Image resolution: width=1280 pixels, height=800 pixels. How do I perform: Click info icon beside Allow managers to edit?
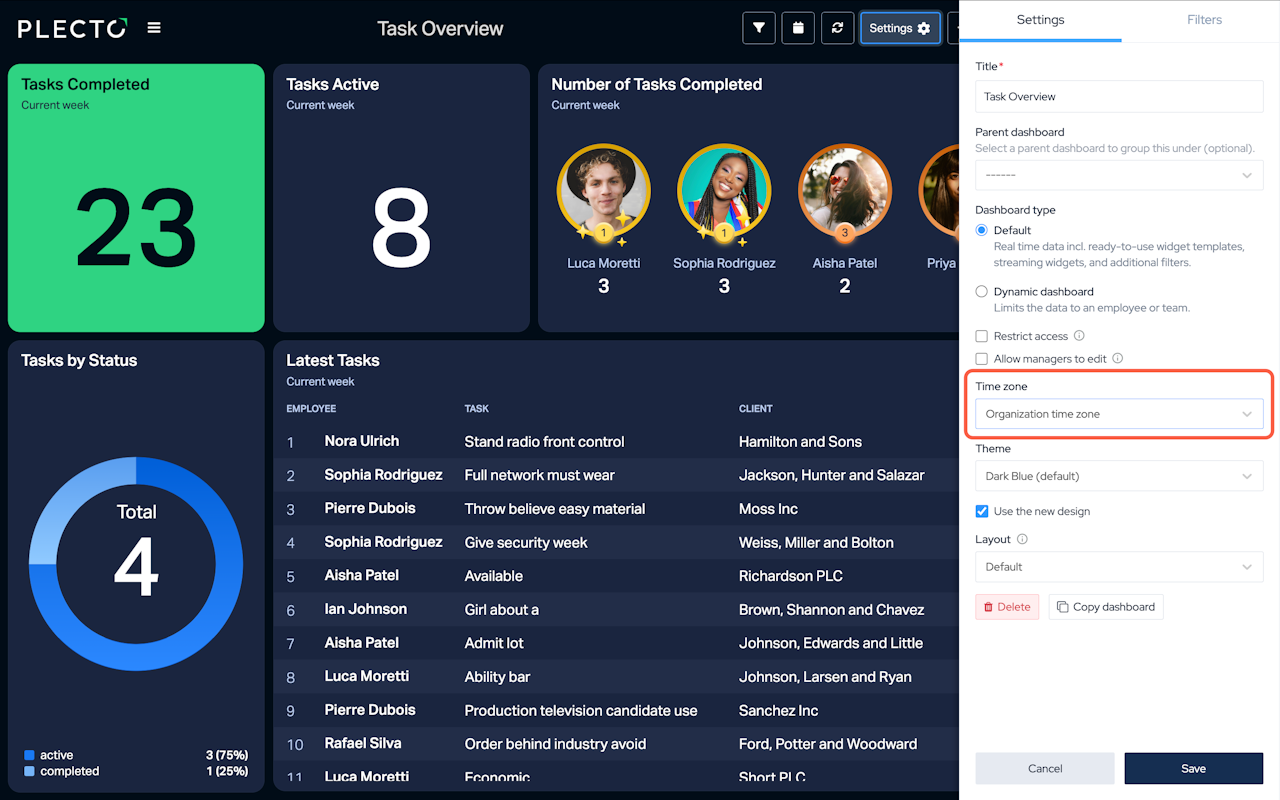tap(1118, 358)
